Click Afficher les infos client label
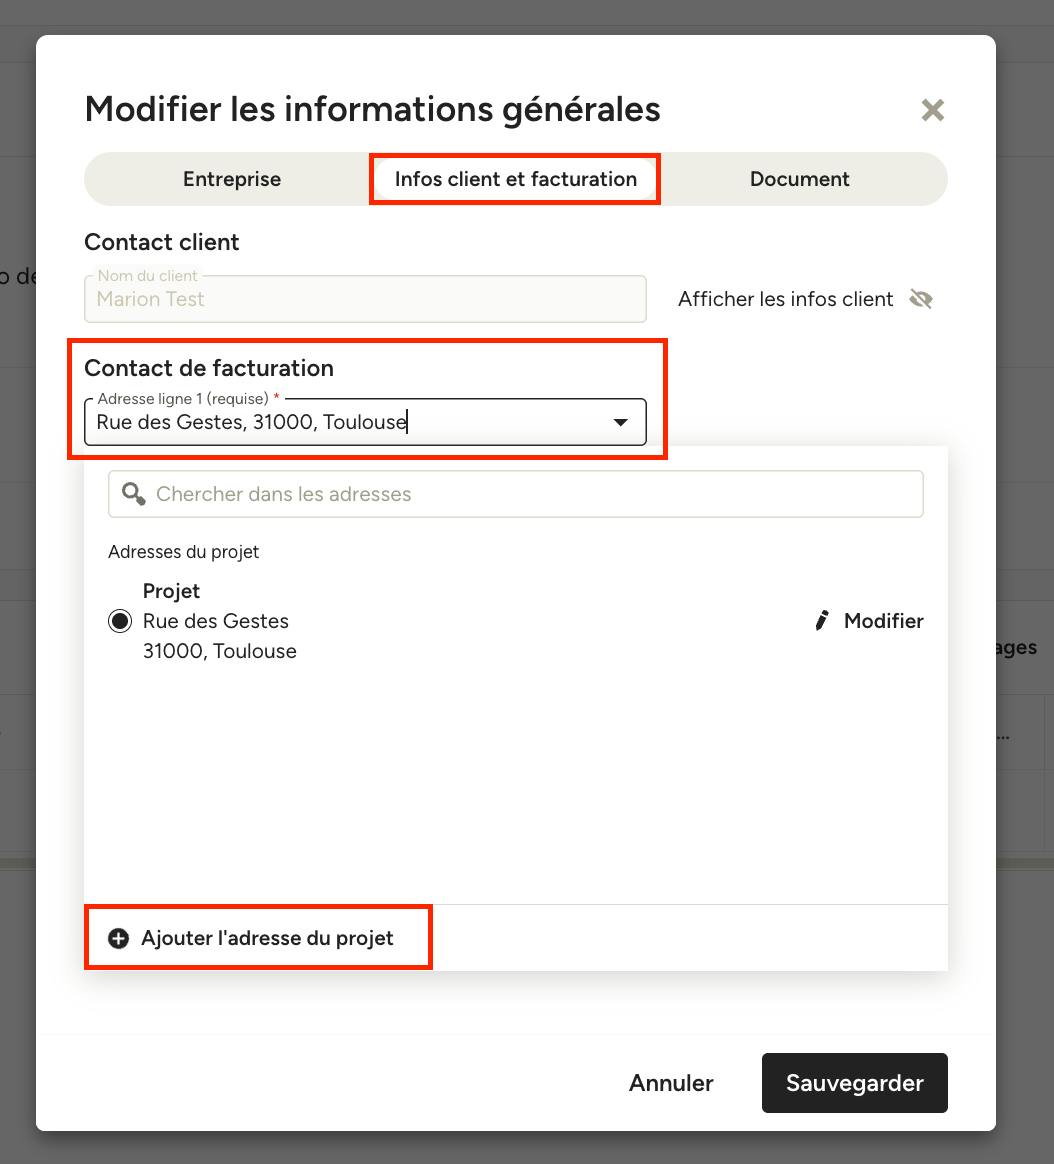 point(785,299)
